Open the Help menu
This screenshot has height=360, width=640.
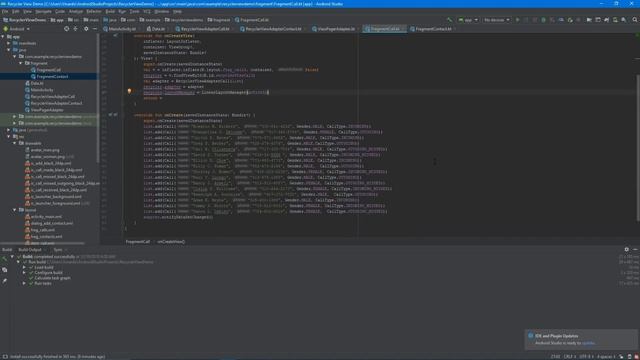pyautogui.click(x=177, y=11)
